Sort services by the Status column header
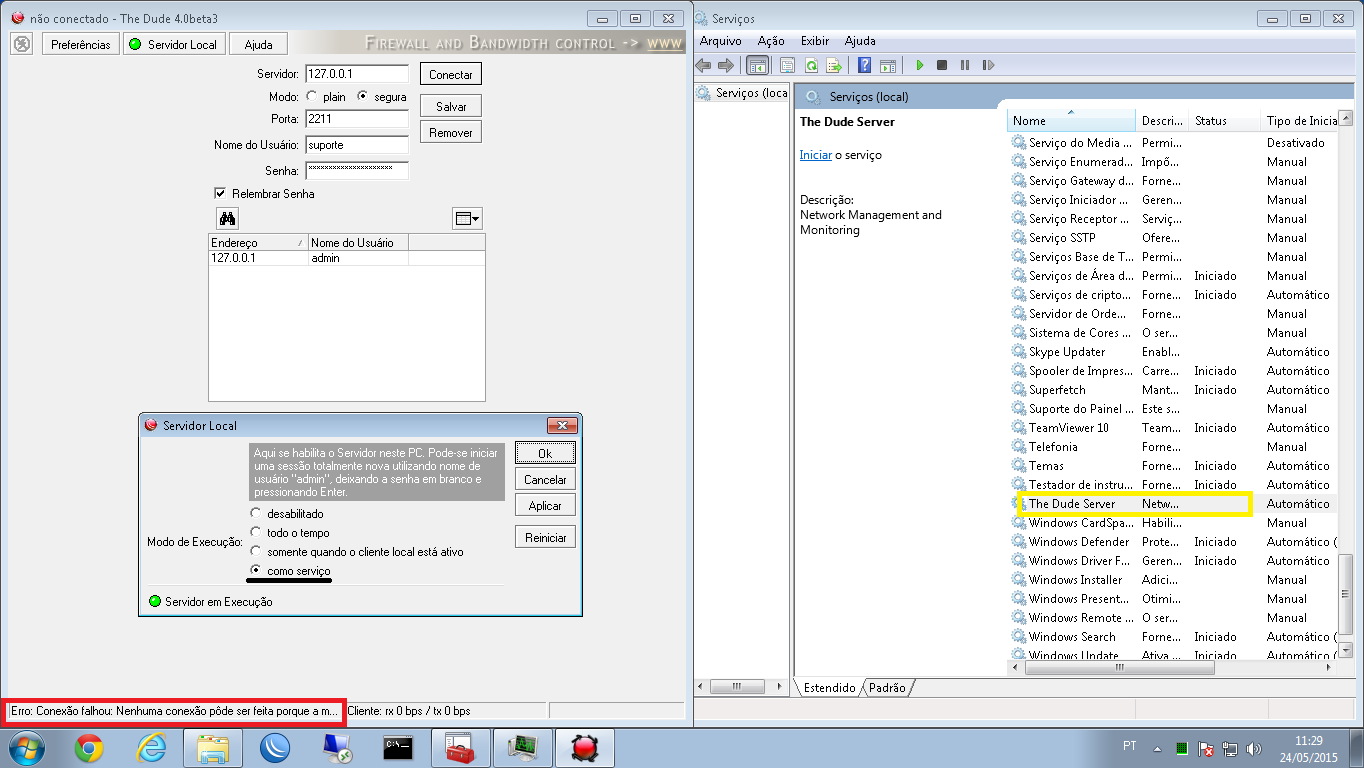 click(x=1225, y=121)
